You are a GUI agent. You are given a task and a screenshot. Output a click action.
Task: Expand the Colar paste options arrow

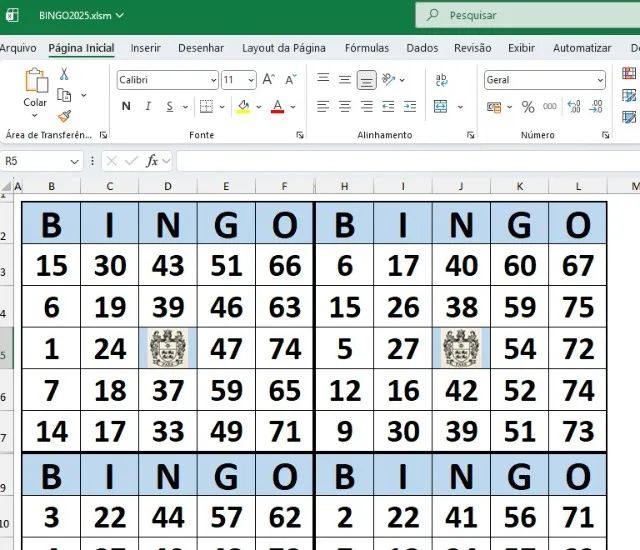[35, 115]
